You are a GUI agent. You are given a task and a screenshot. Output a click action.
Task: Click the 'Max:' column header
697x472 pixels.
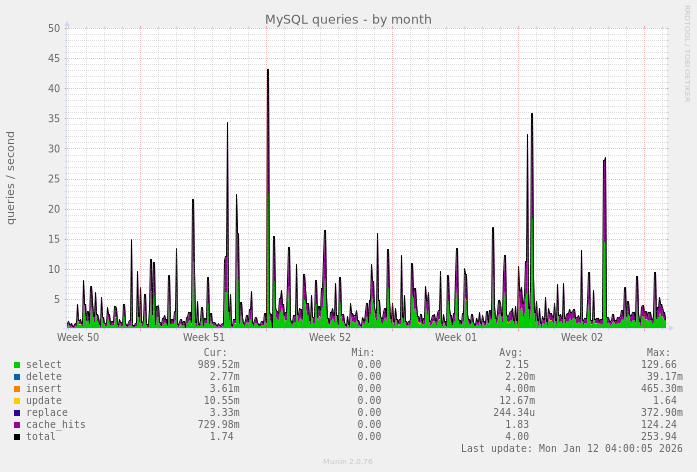(x=658, y=352)
